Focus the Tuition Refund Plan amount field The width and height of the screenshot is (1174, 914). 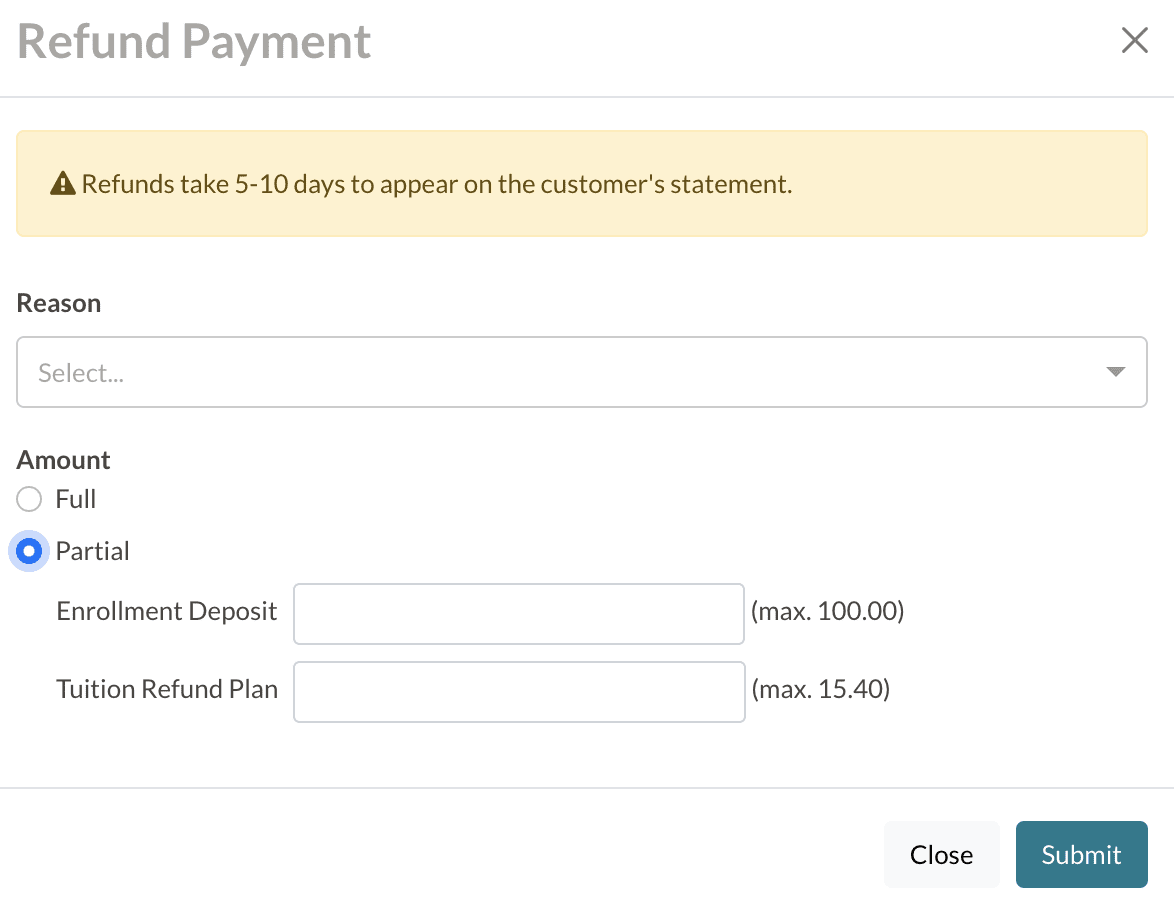click(x=518, y=691)
